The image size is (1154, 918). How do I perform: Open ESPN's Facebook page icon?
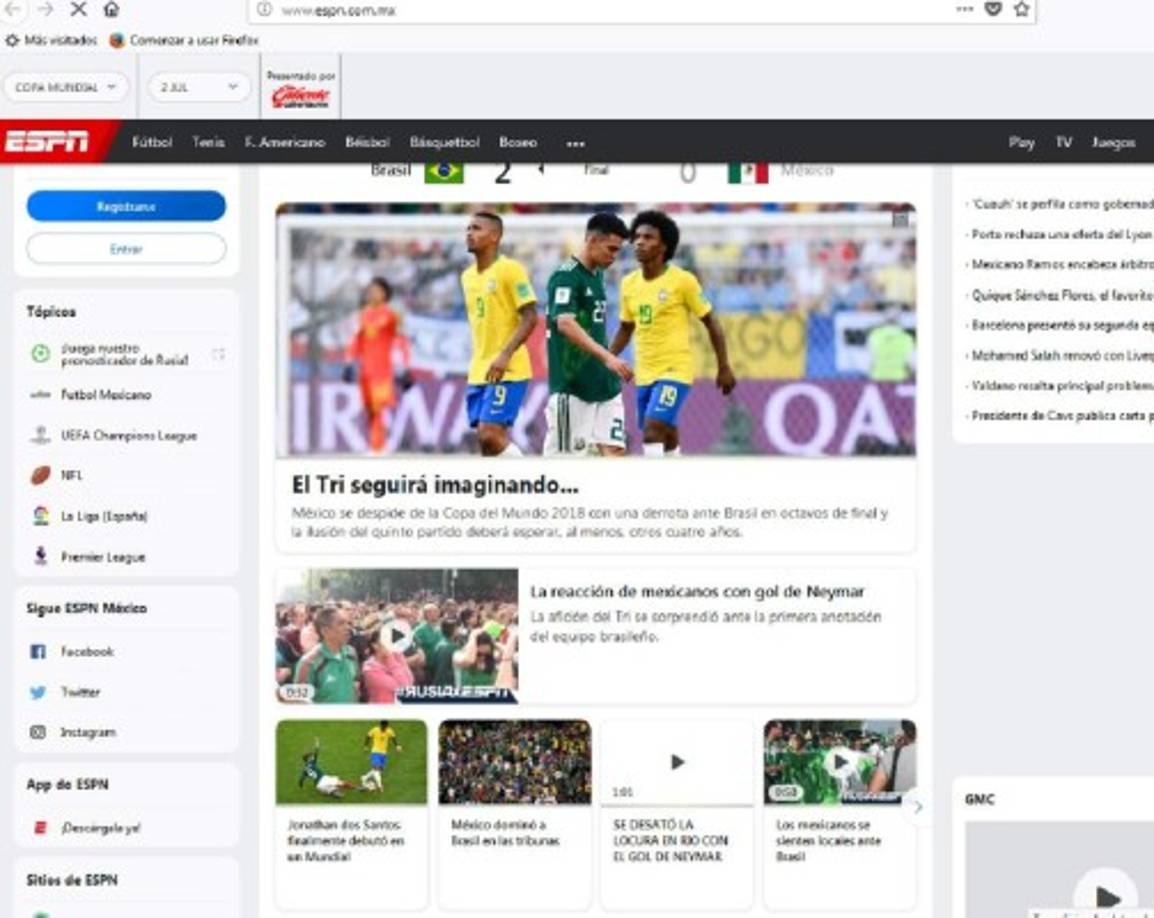coord(40,651)
